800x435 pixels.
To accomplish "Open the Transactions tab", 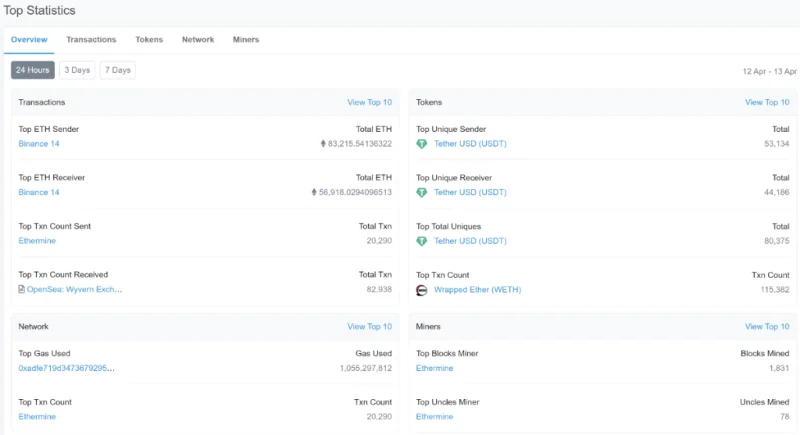I will coord(91,40).
